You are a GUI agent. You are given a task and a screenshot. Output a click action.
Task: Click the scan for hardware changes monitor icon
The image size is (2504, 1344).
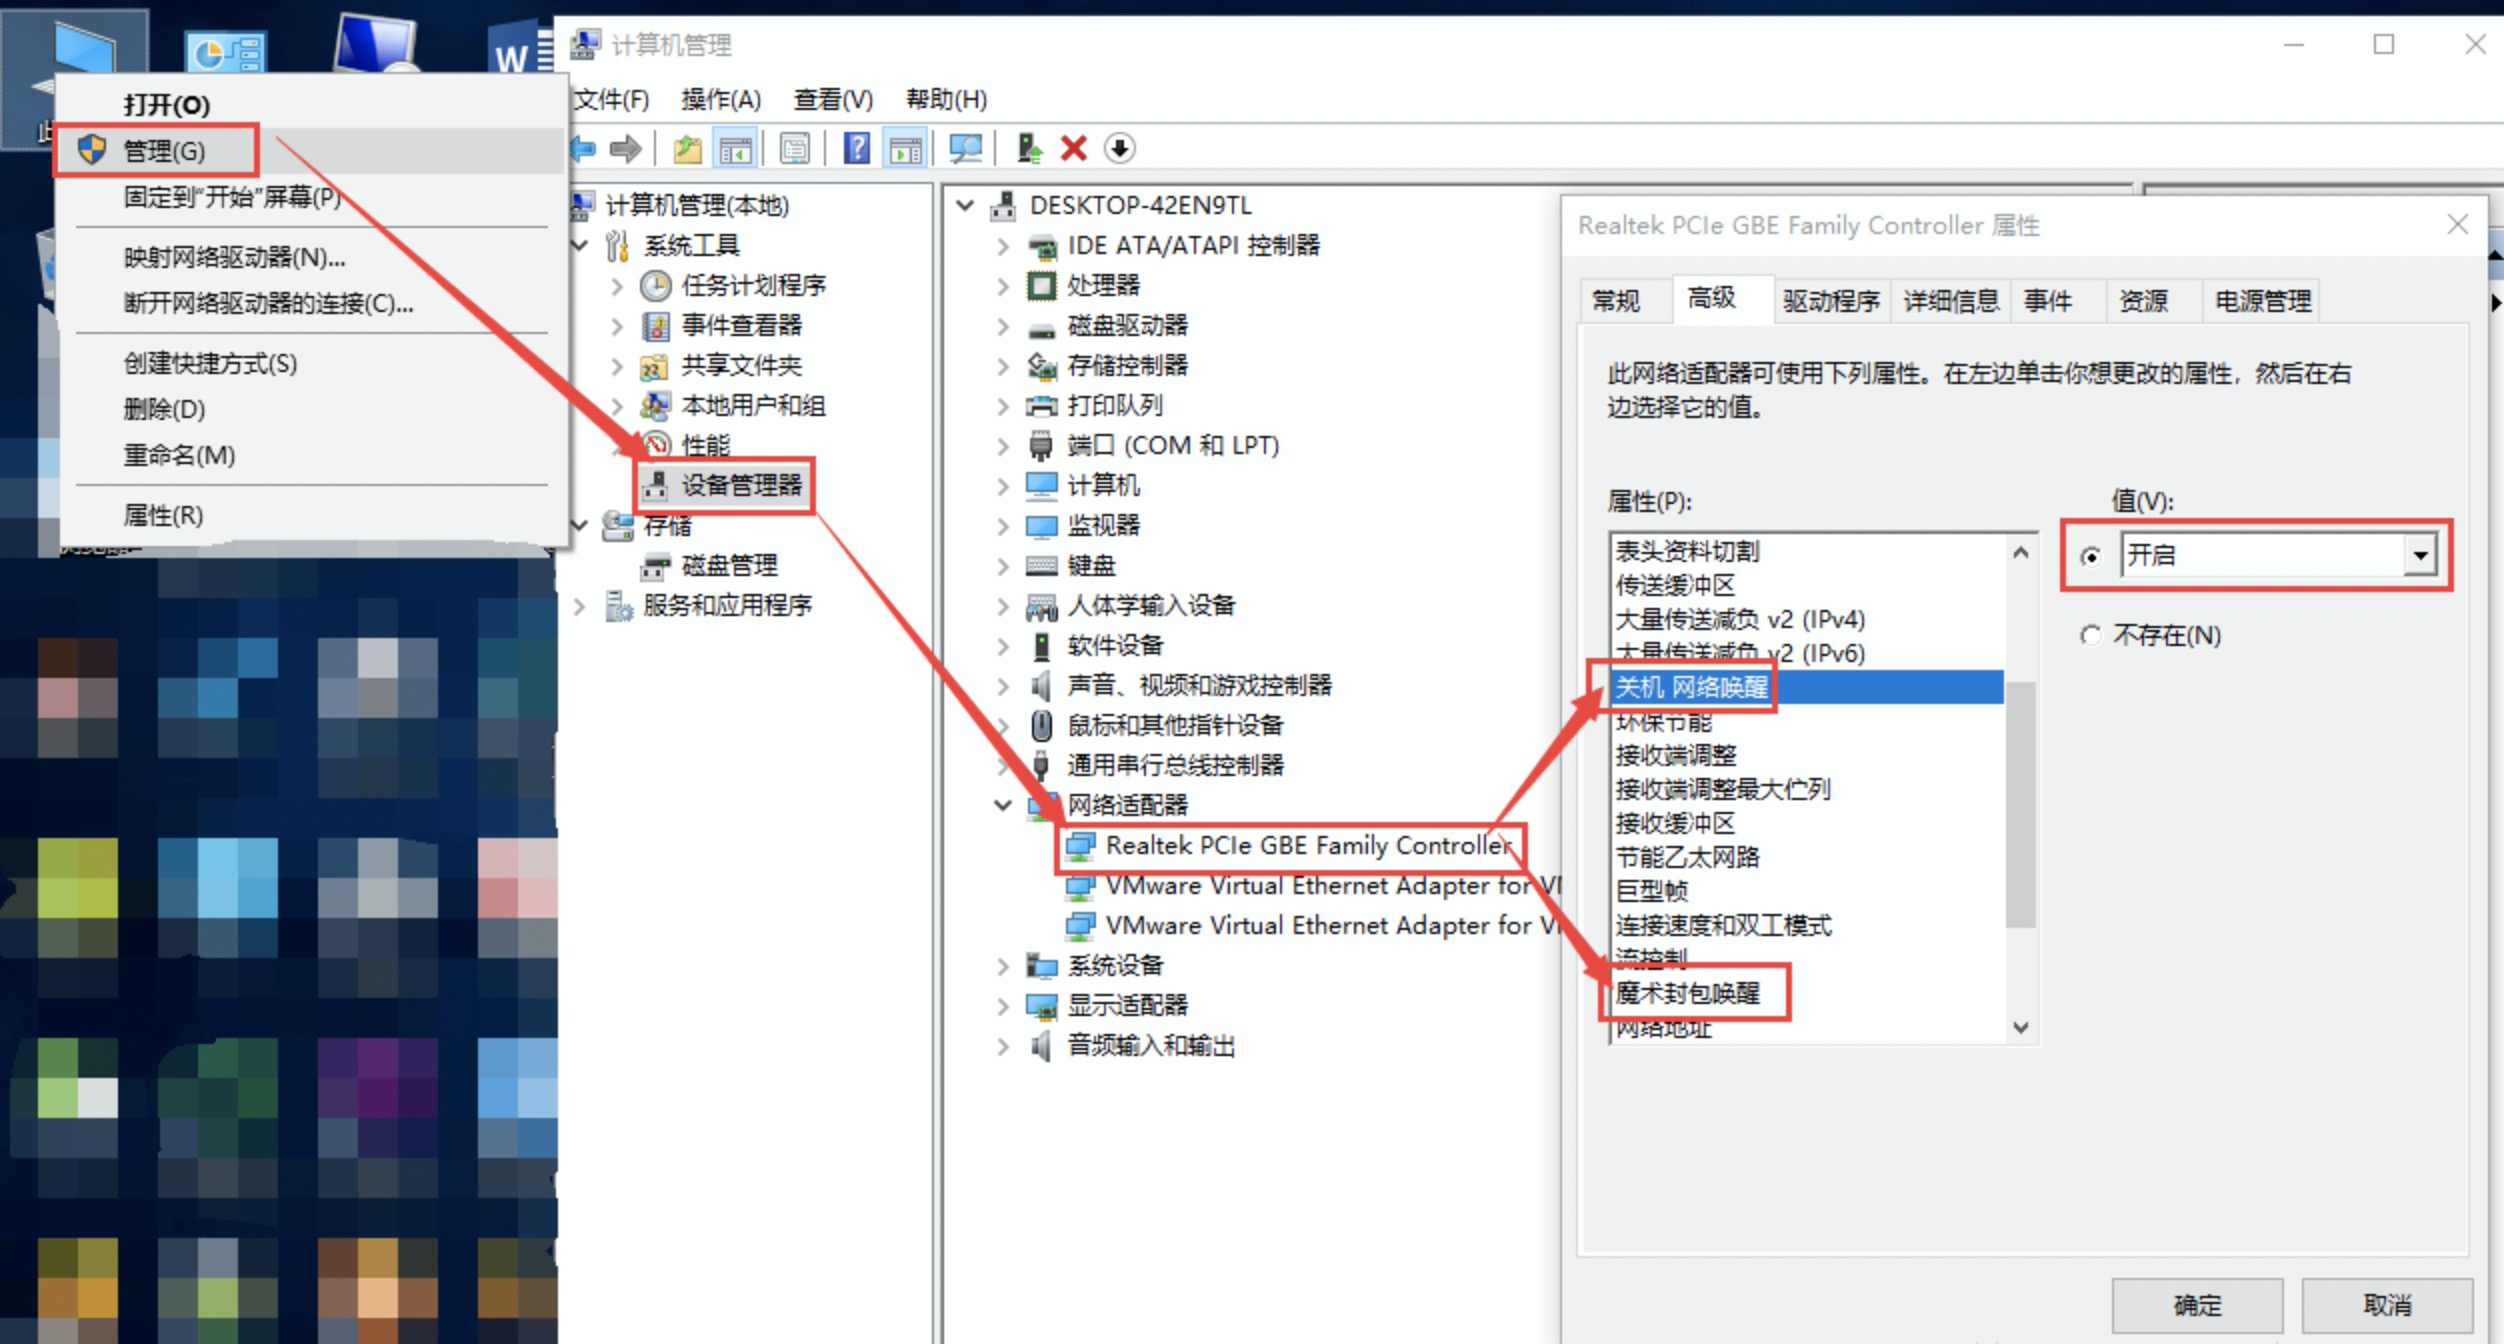[x=965, y=149]
